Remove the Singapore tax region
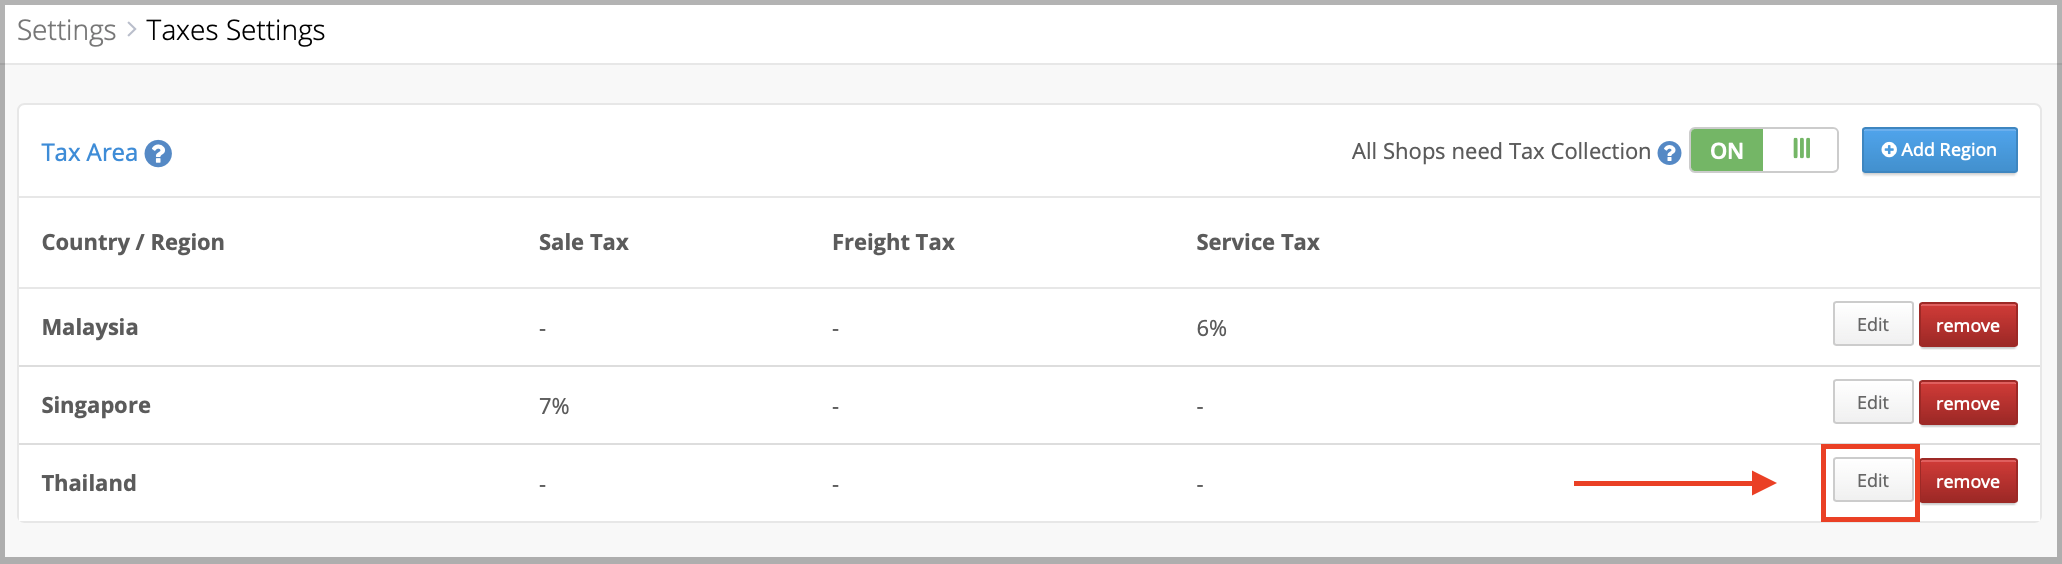This screenshot has height=564, width=2062. point(1968,403)
